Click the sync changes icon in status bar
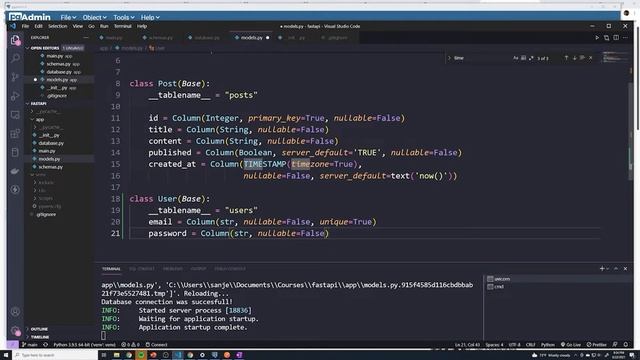 coord(45,344)
